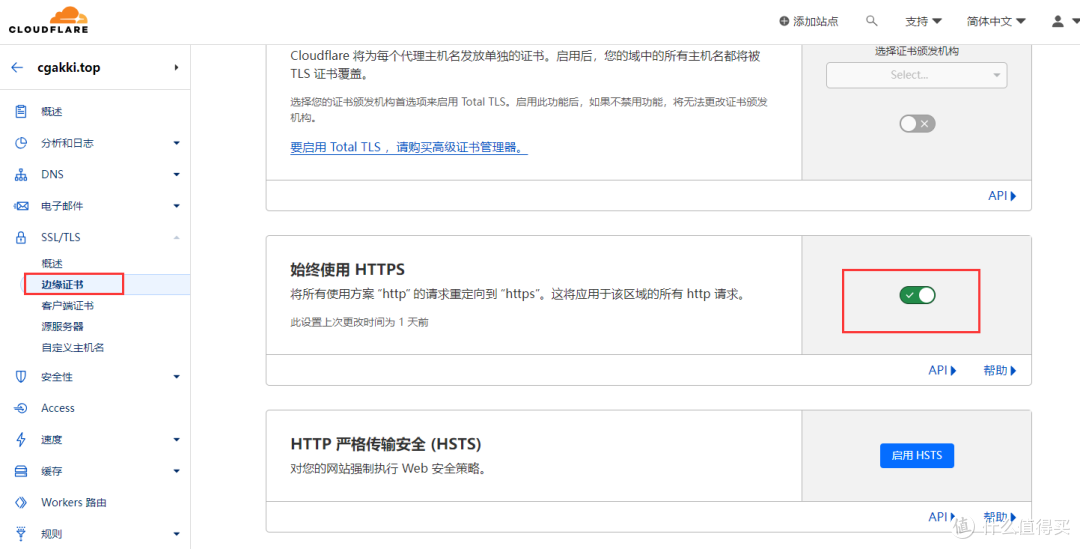Expand the 分析和日志 section arrow

(x=176, y=143)
